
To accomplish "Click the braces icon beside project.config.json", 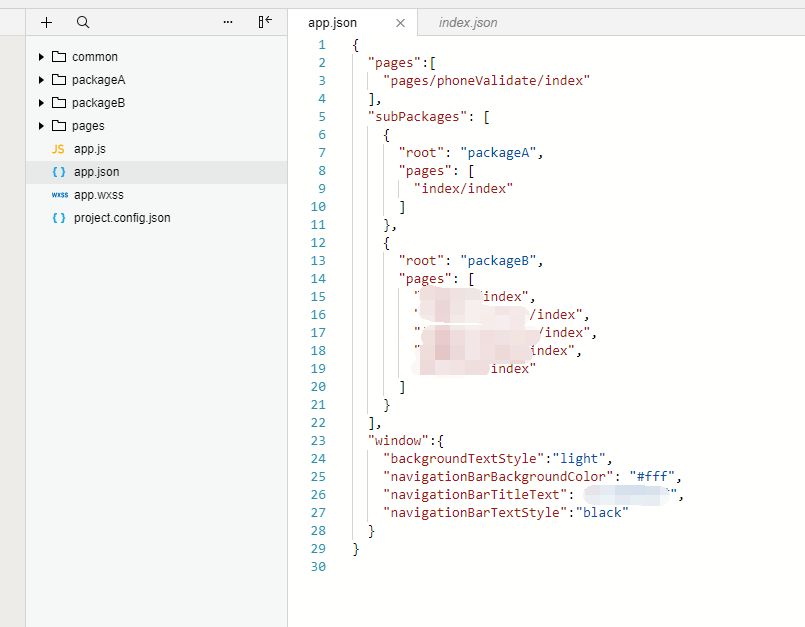I will tap(59, 218).
